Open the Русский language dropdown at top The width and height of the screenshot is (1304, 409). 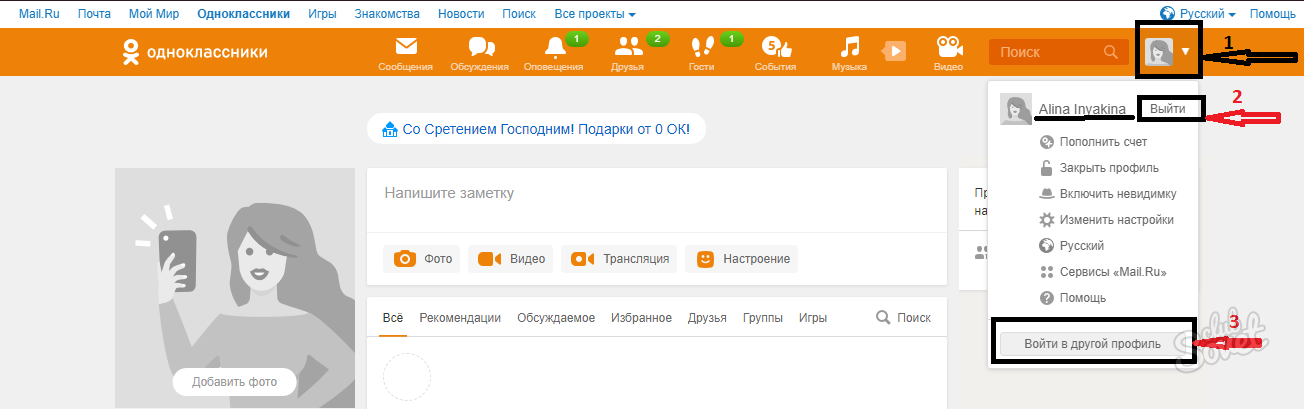(x=1198, y=14)
